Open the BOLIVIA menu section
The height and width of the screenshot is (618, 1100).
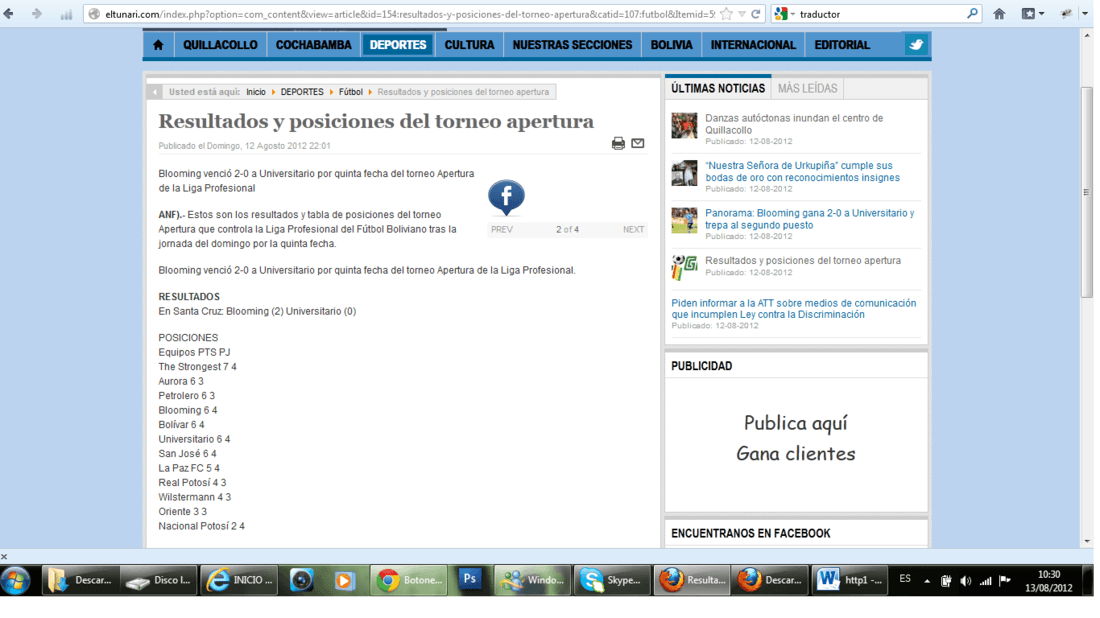671,45
